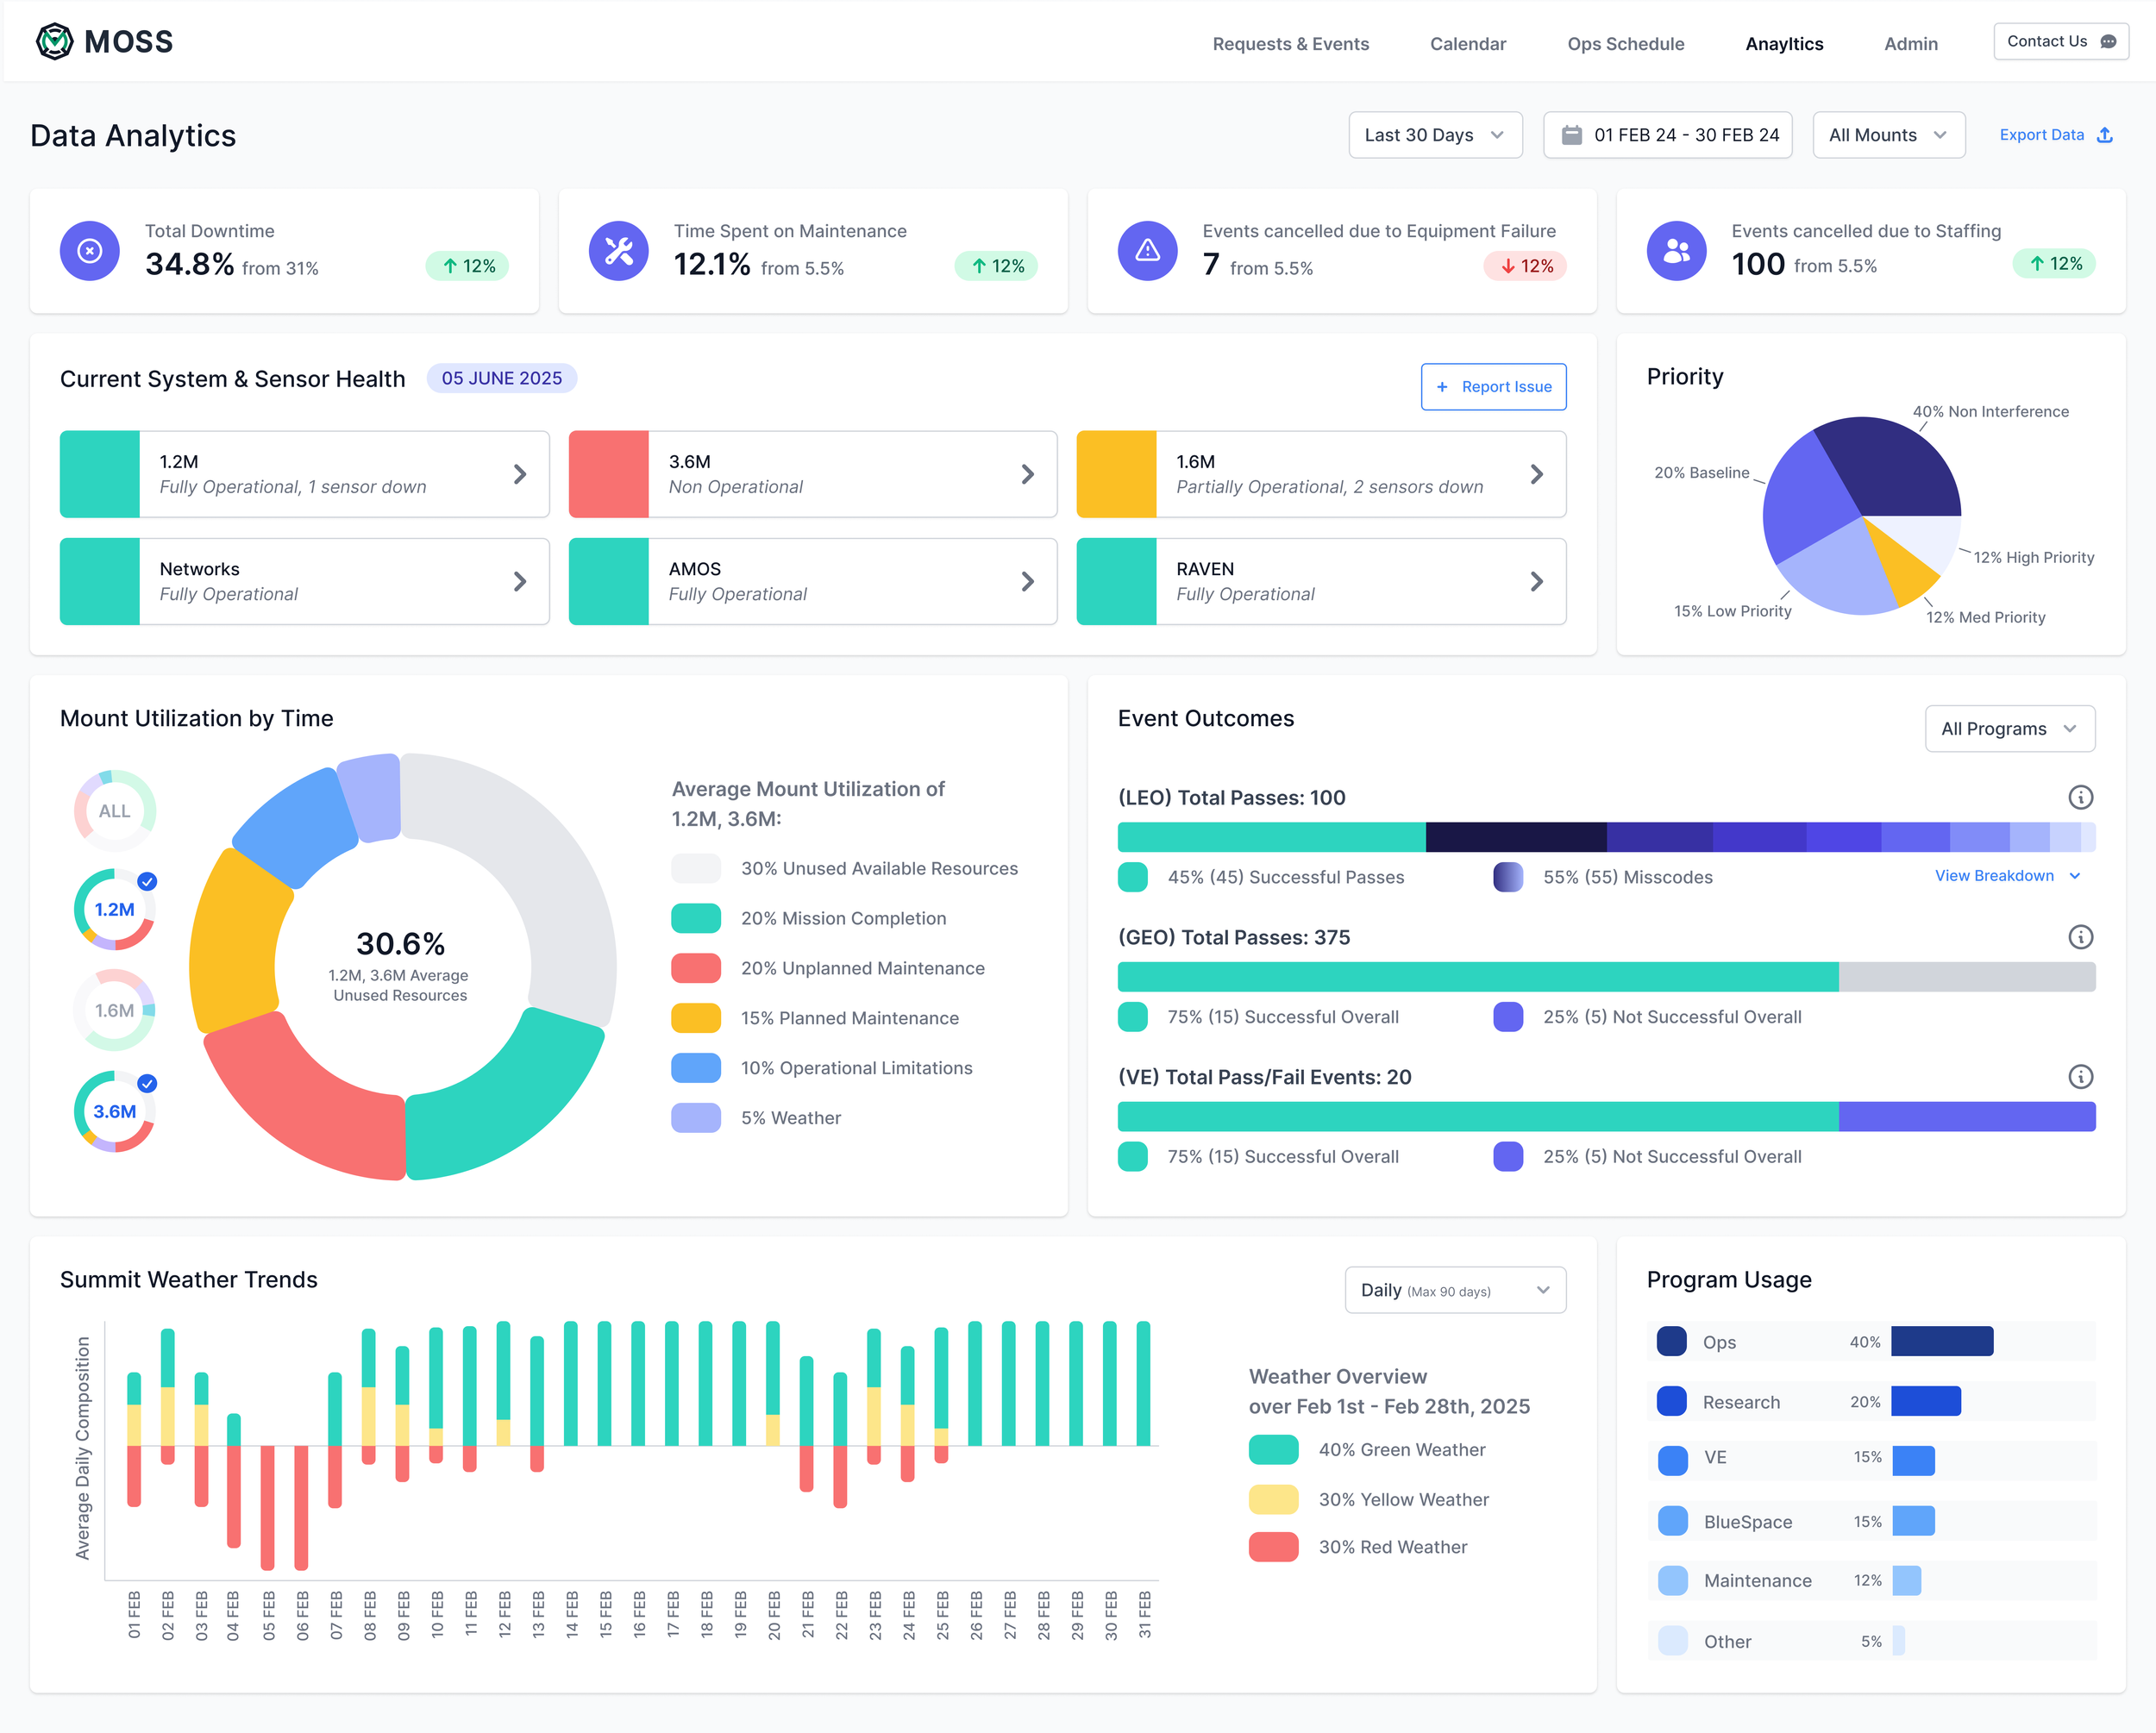The width and height of the screenshot is (2156, 1733).
Task: Enable the 1.6M mount ring toggle
Action: click(115, 1010)
